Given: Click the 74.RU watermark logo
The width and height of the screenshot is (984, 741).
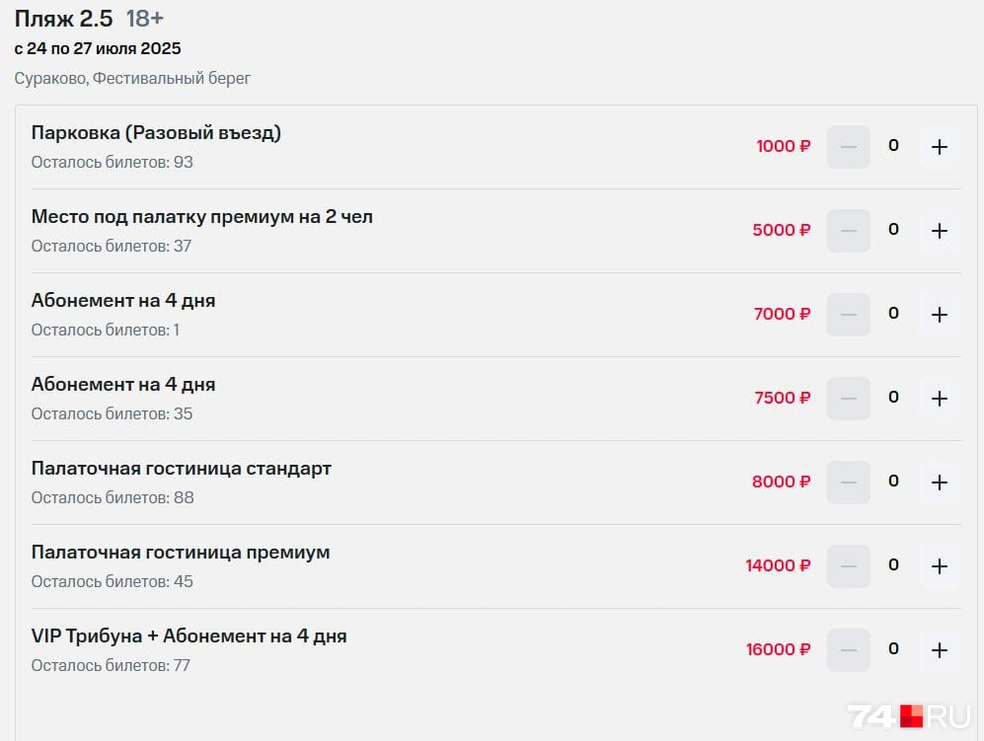Looking at the screenshot, I should point(909,716).
